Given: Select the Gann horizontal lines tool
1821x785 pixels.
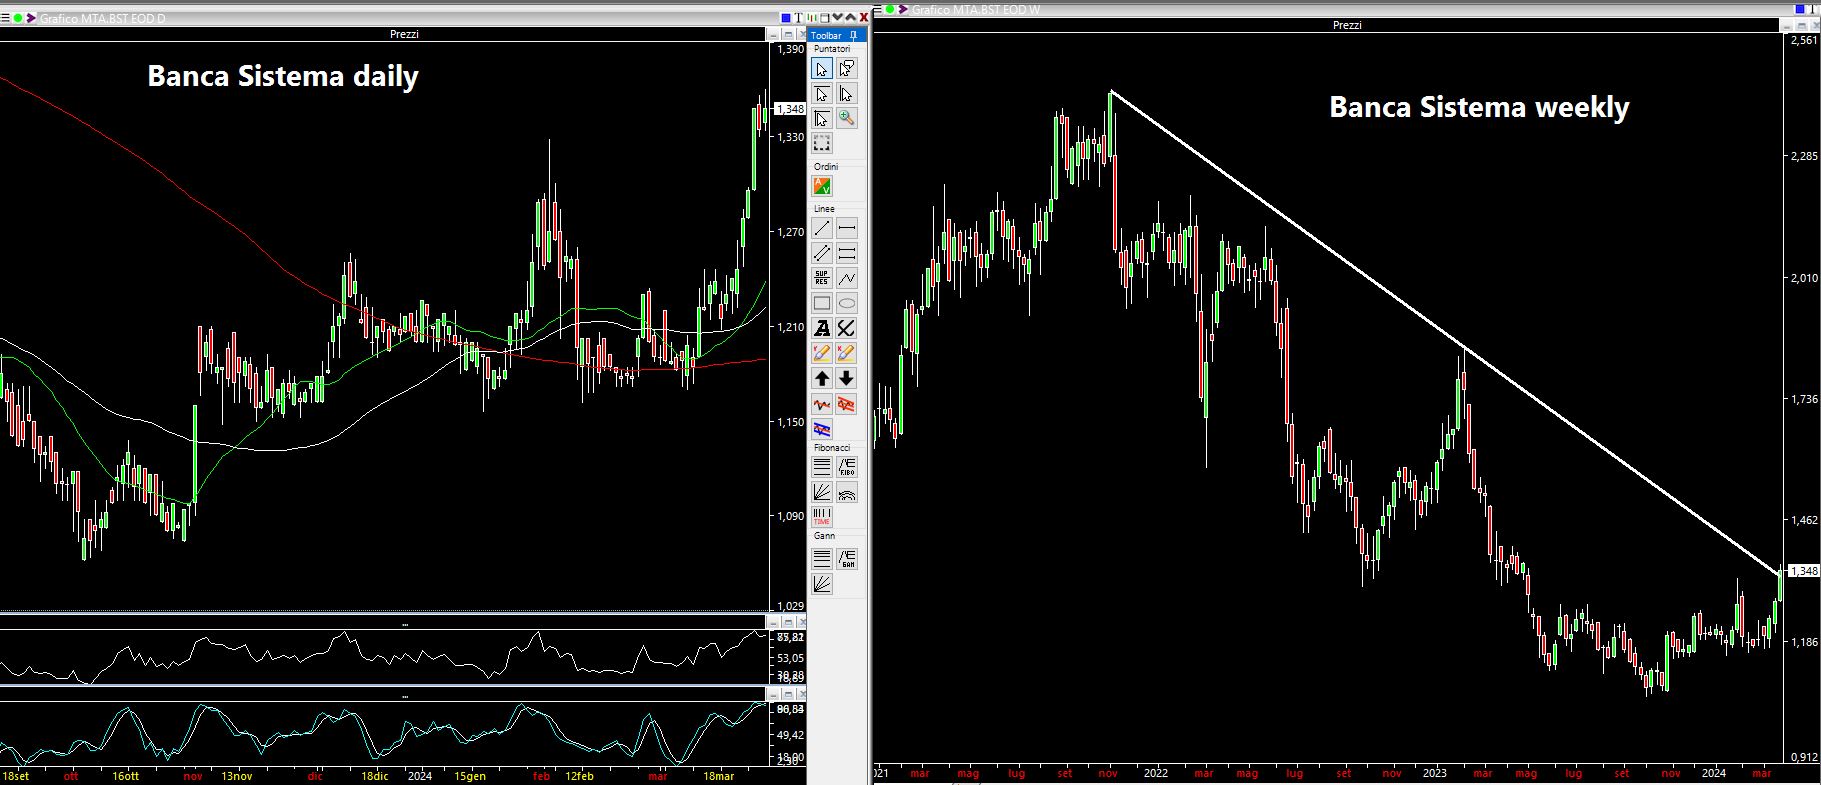Looking at the screenshot, I should click(x=821, y=558).
